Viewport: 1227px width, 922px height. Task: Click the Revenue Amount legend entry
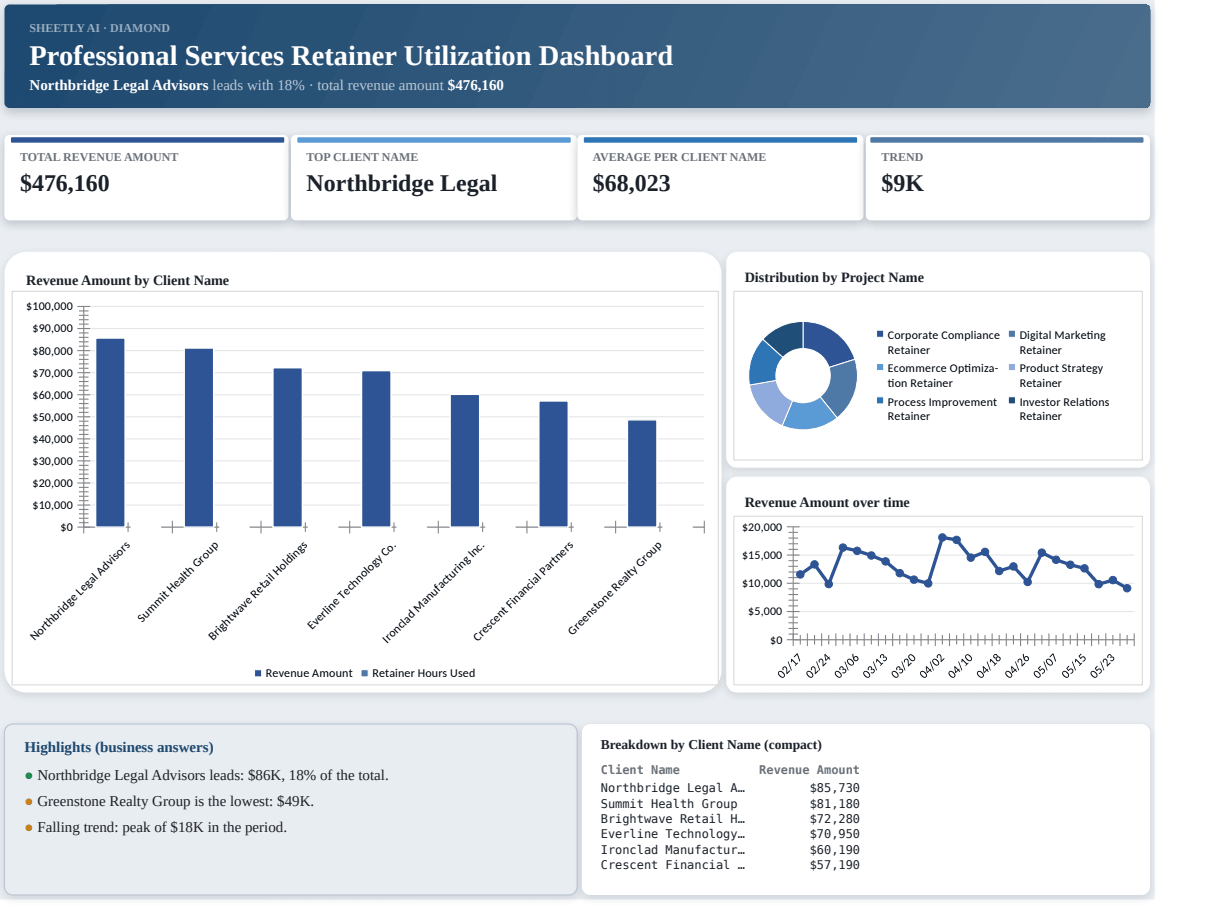pyautogui.click(x=304, y=673)
